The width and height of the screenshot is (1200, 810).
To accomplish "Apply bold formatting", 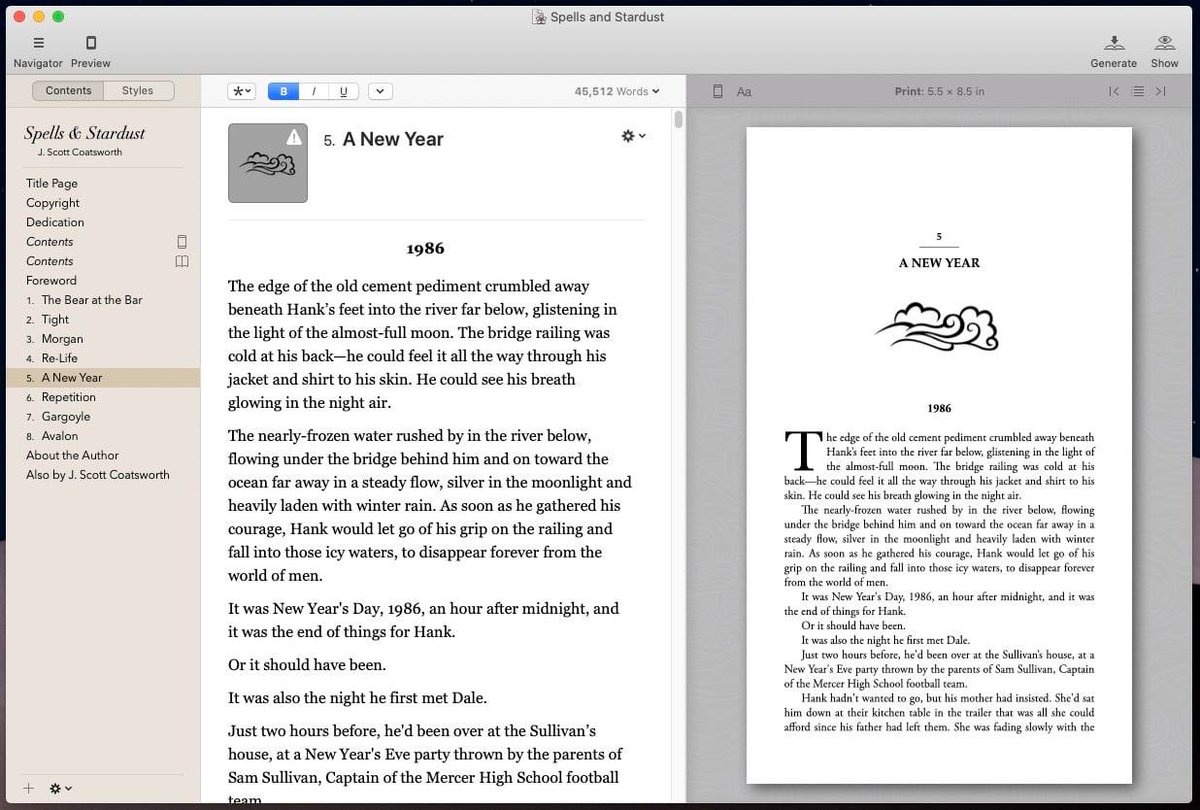I will 282,90.
